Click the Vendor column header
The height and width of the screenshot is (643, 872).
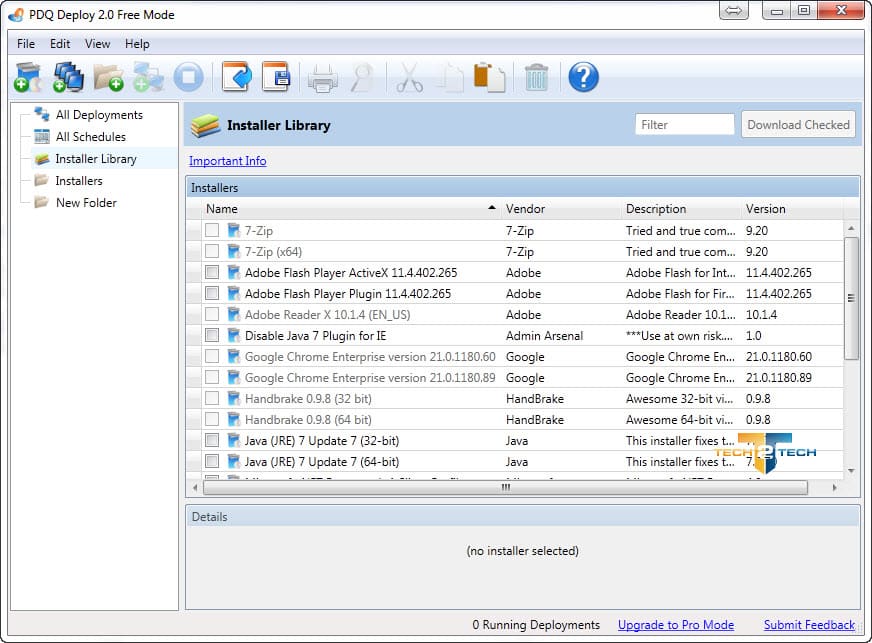pos(525,209)
